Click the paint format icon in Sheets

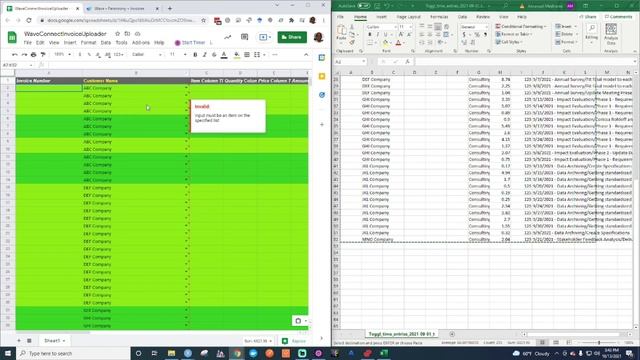click(x=43, y=55)
